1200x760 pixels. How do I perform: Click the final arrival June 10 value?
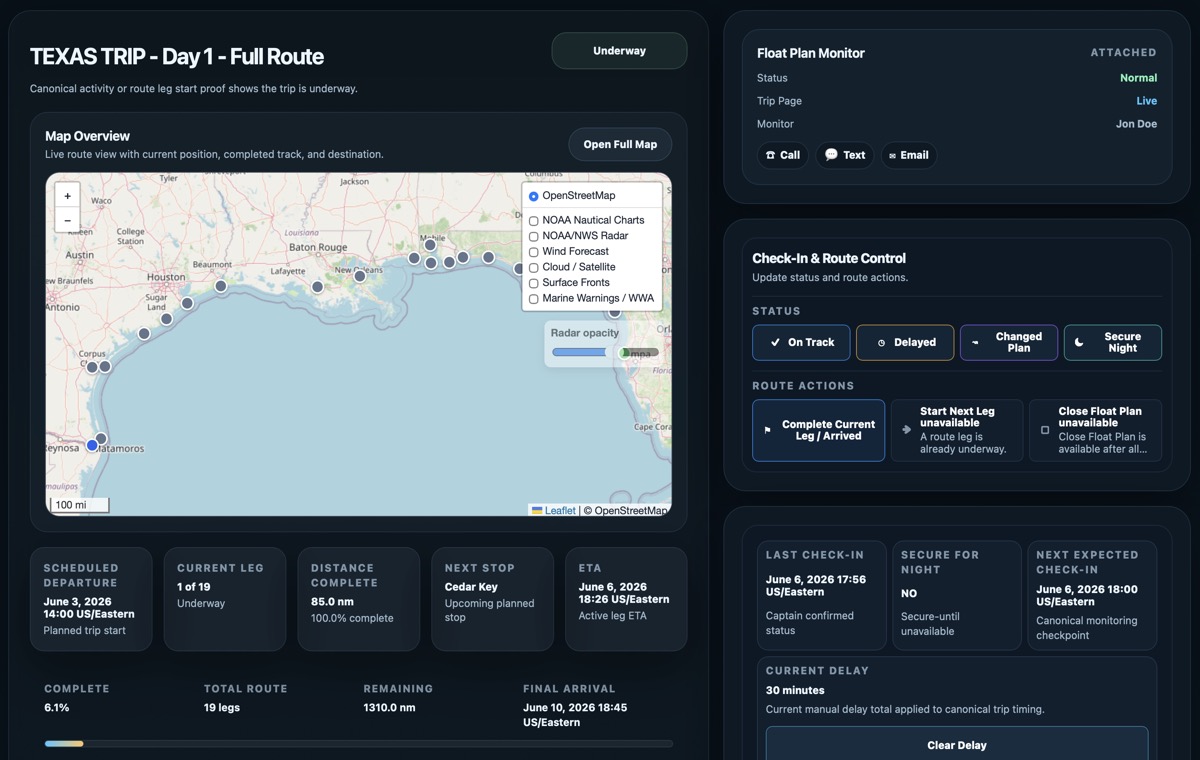click(575, 715)
